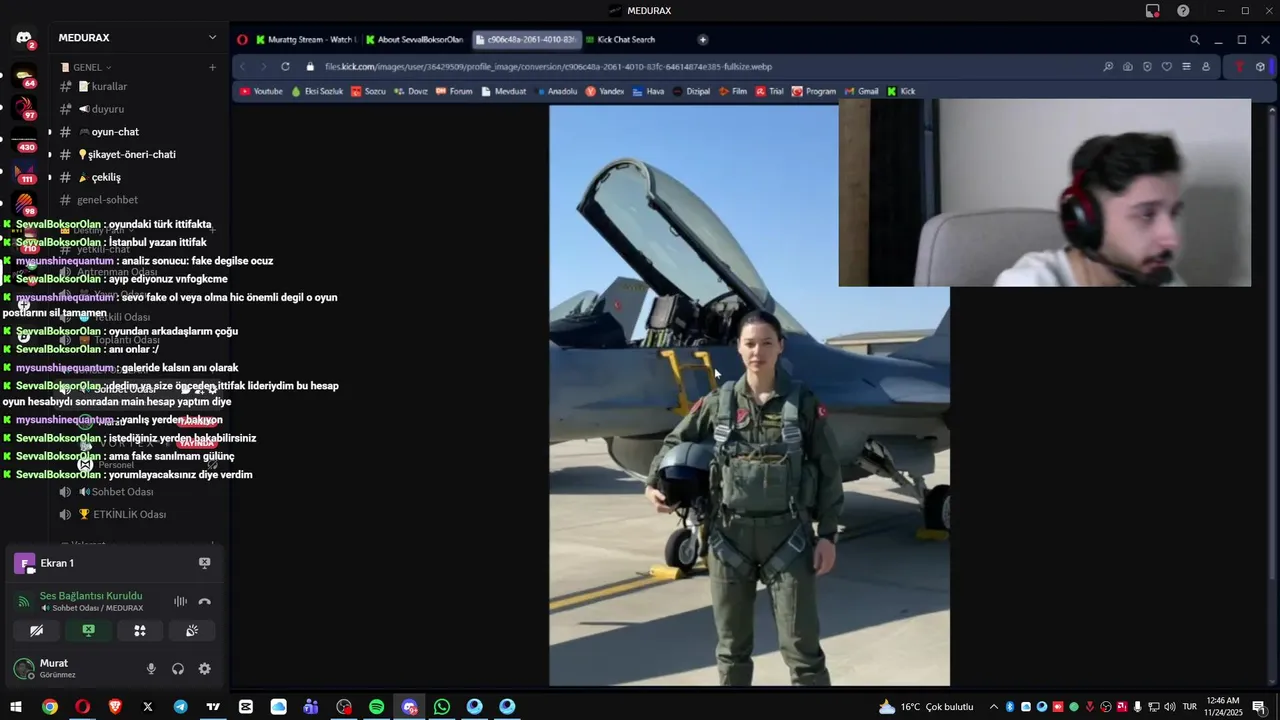Image resolution: width=1280 pixels, height=720 pixels.
Task: Open the Discord activities button
Action: (140, 631)
